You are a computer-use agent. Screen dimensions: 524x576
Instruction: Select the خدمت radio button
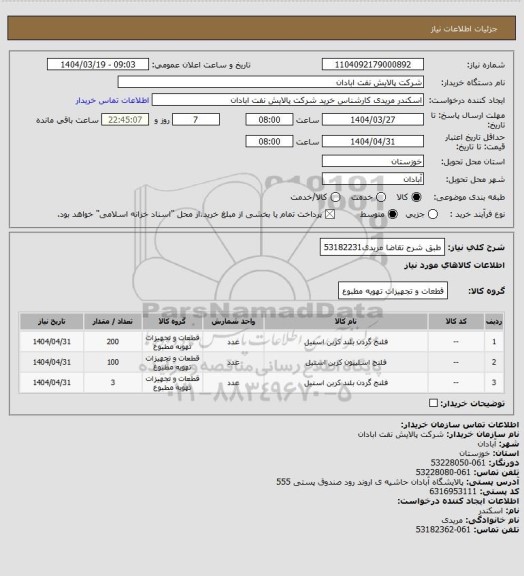click(381, 197)
